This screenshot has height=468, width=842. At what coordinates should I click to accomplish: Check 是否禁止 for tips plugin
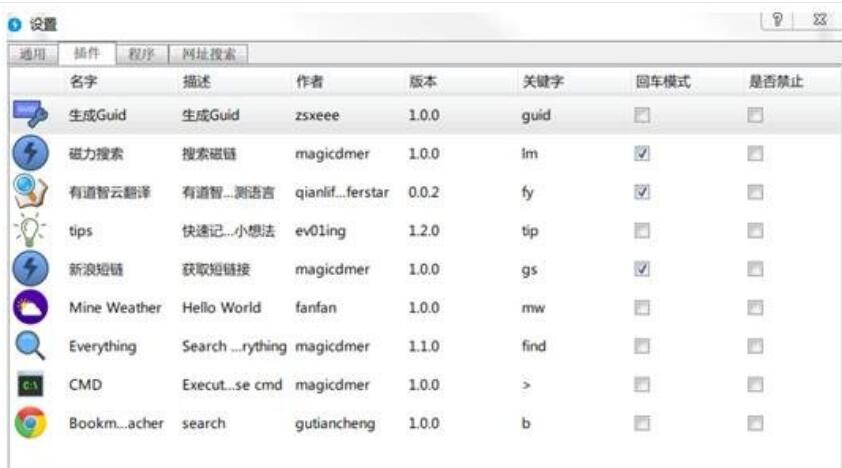coord(755,231)
